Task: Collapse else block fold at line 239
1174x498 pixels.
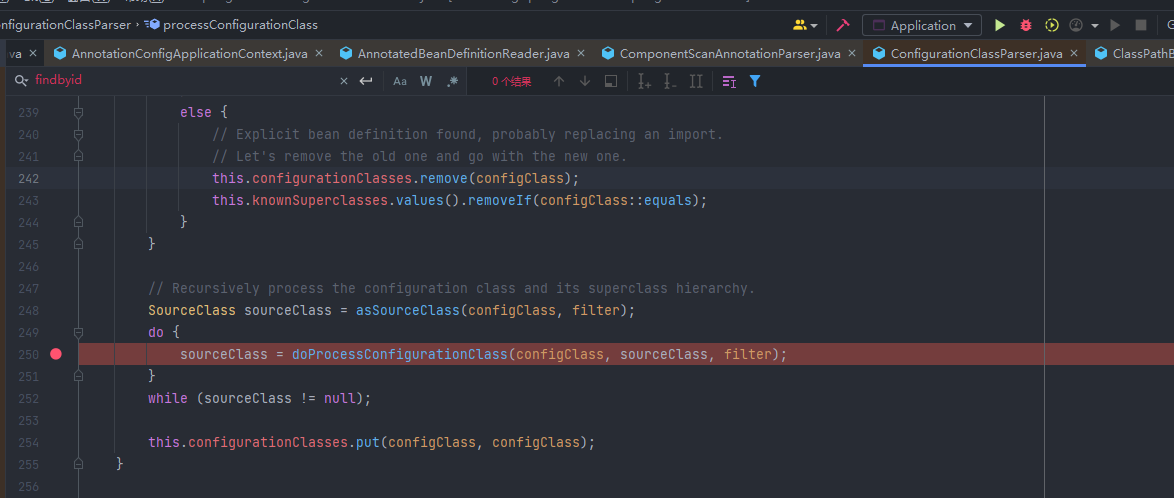Action: (78, 112)
